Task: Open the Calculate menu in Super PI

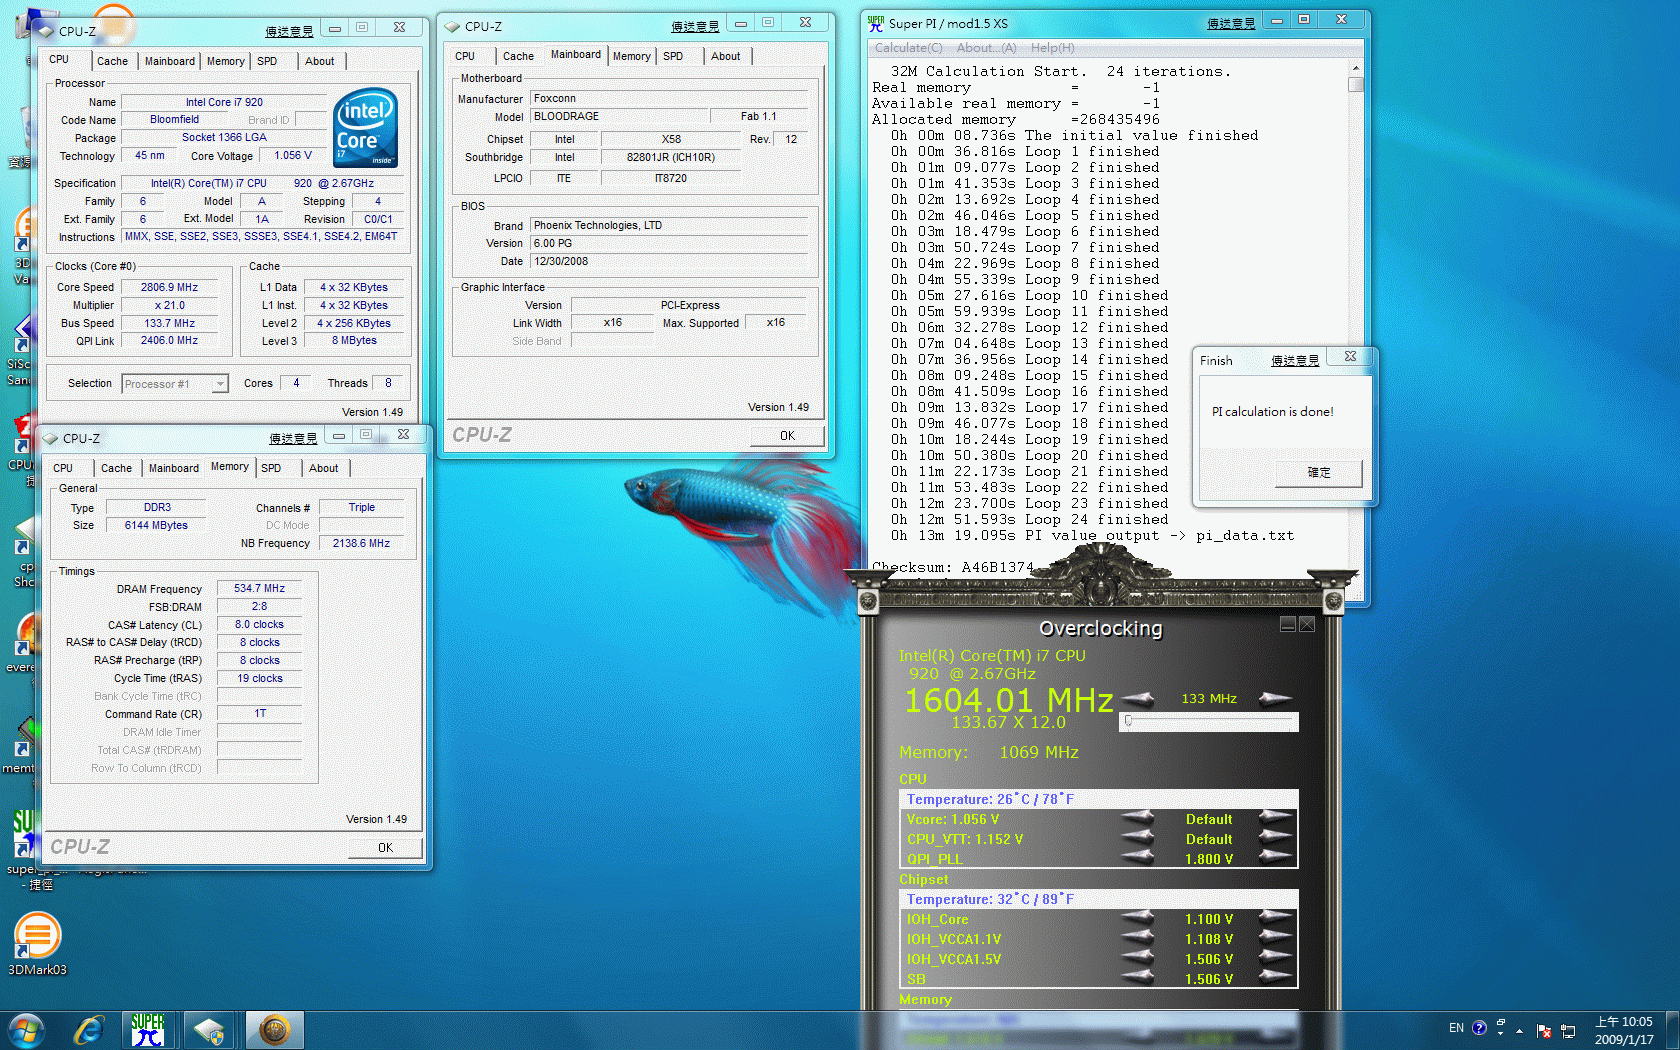Action: 908,48
